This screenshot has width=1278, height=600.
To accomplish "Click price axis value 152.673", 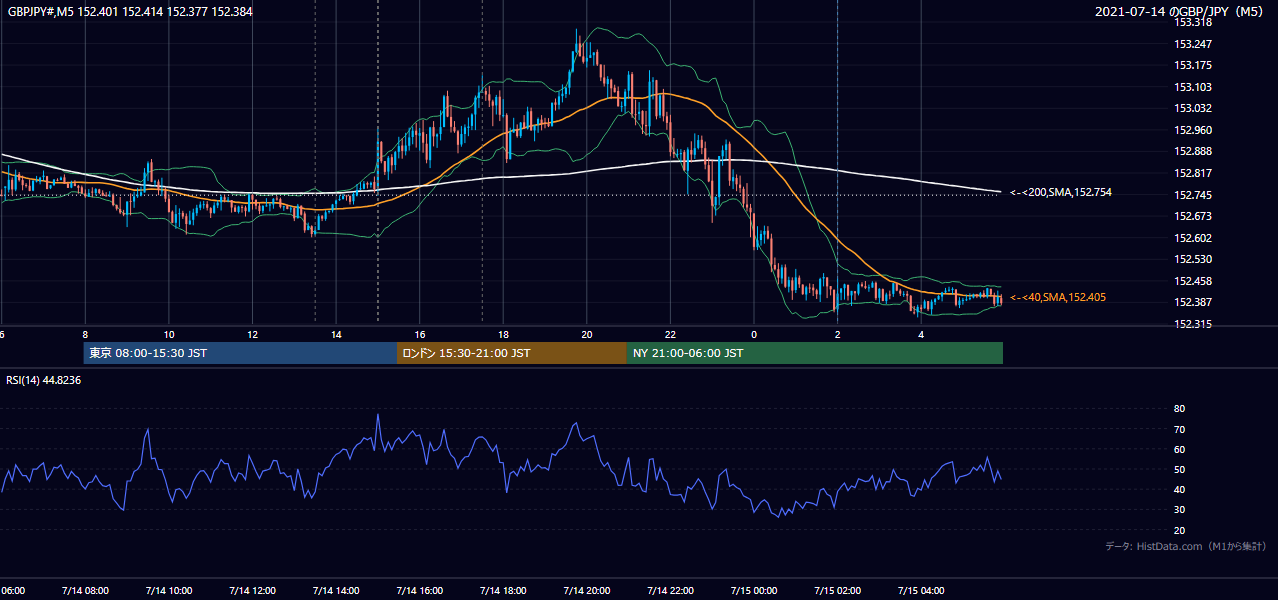I will [1192, 216].
